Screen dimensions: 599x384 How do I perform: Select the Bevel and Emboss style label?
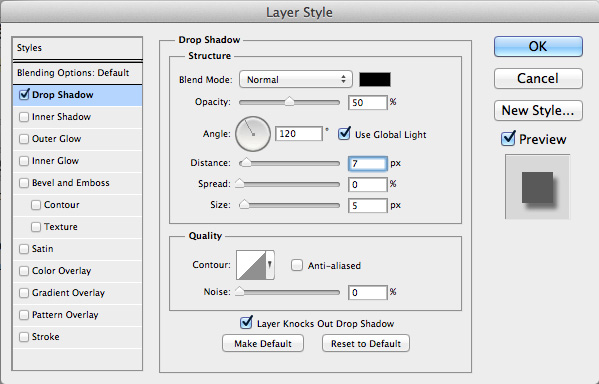71,183
